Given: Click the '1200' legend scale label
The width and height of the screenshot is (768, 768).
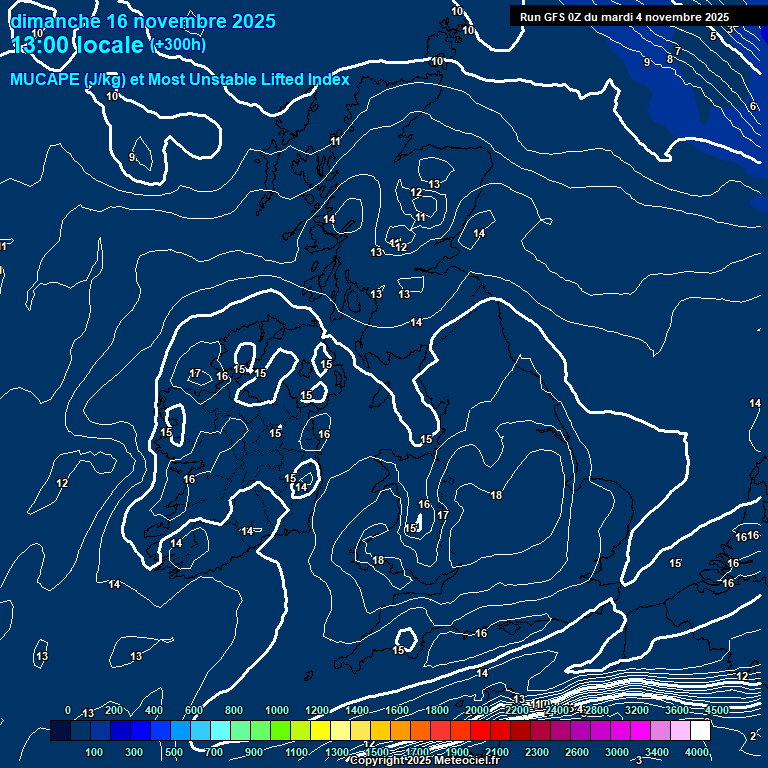Looking at the screenshot, I should [317, 710].
